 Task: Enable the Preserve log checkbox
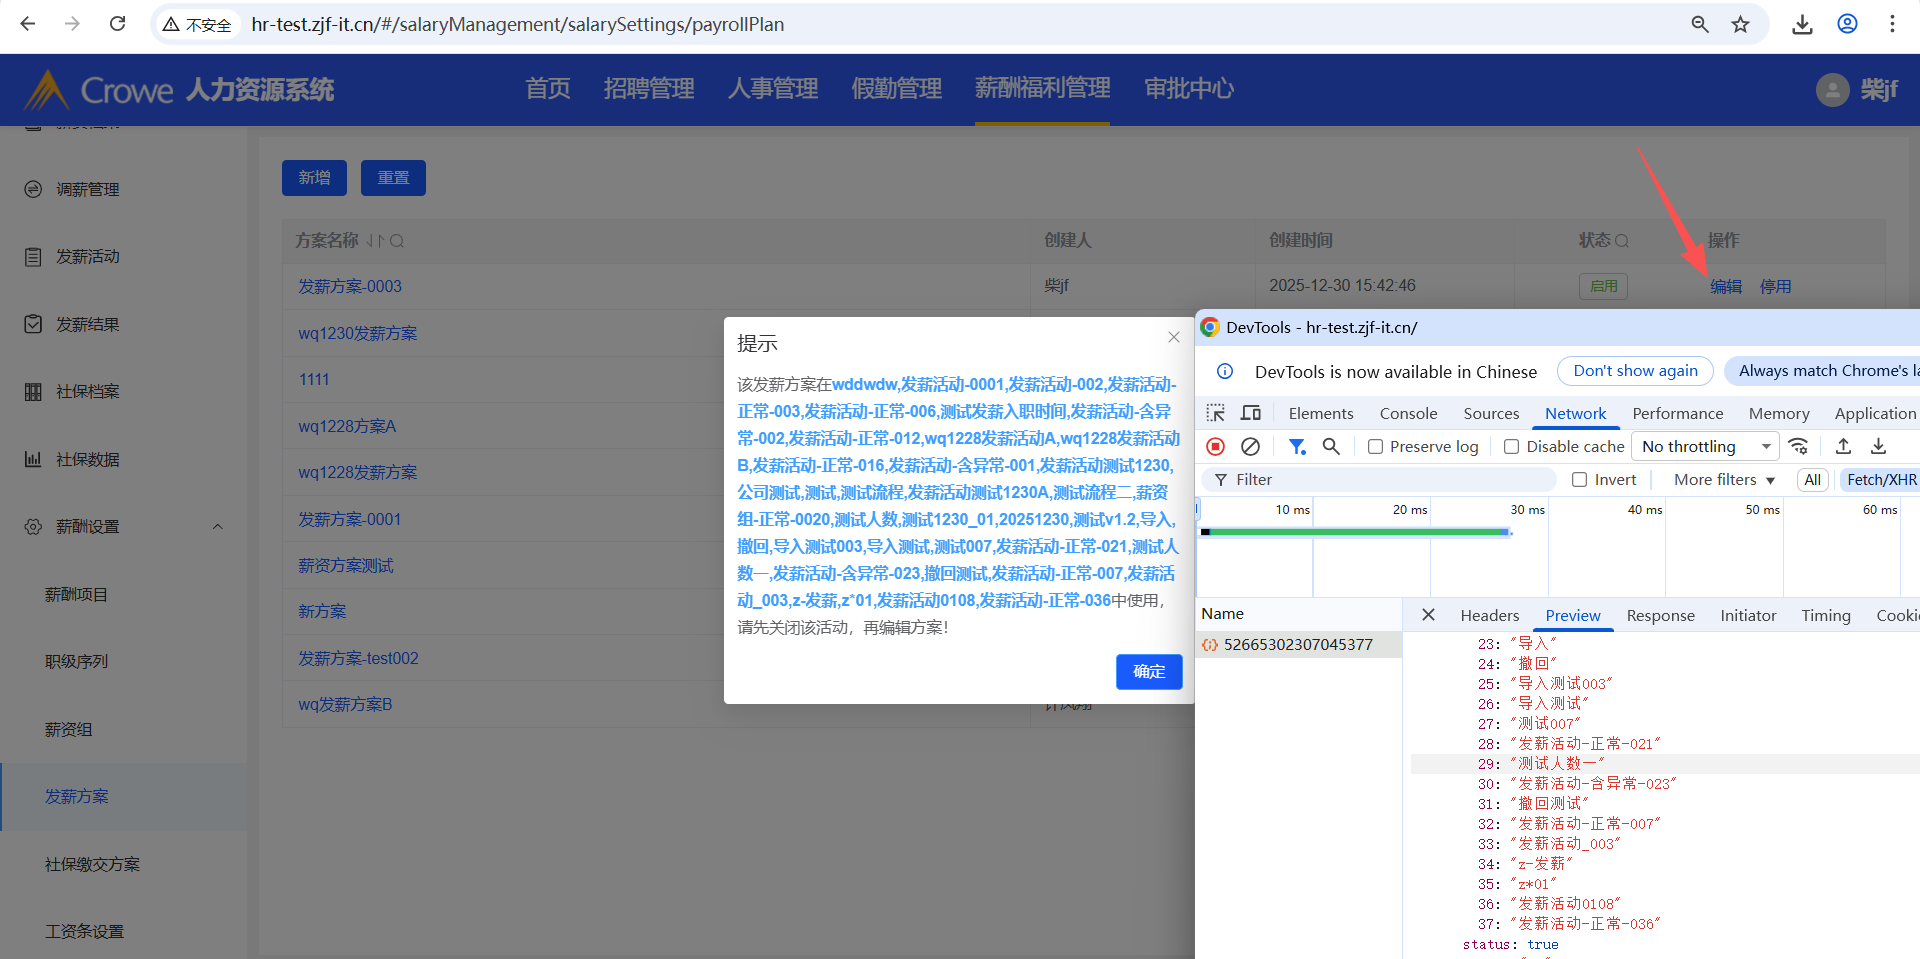[1376, 447]
